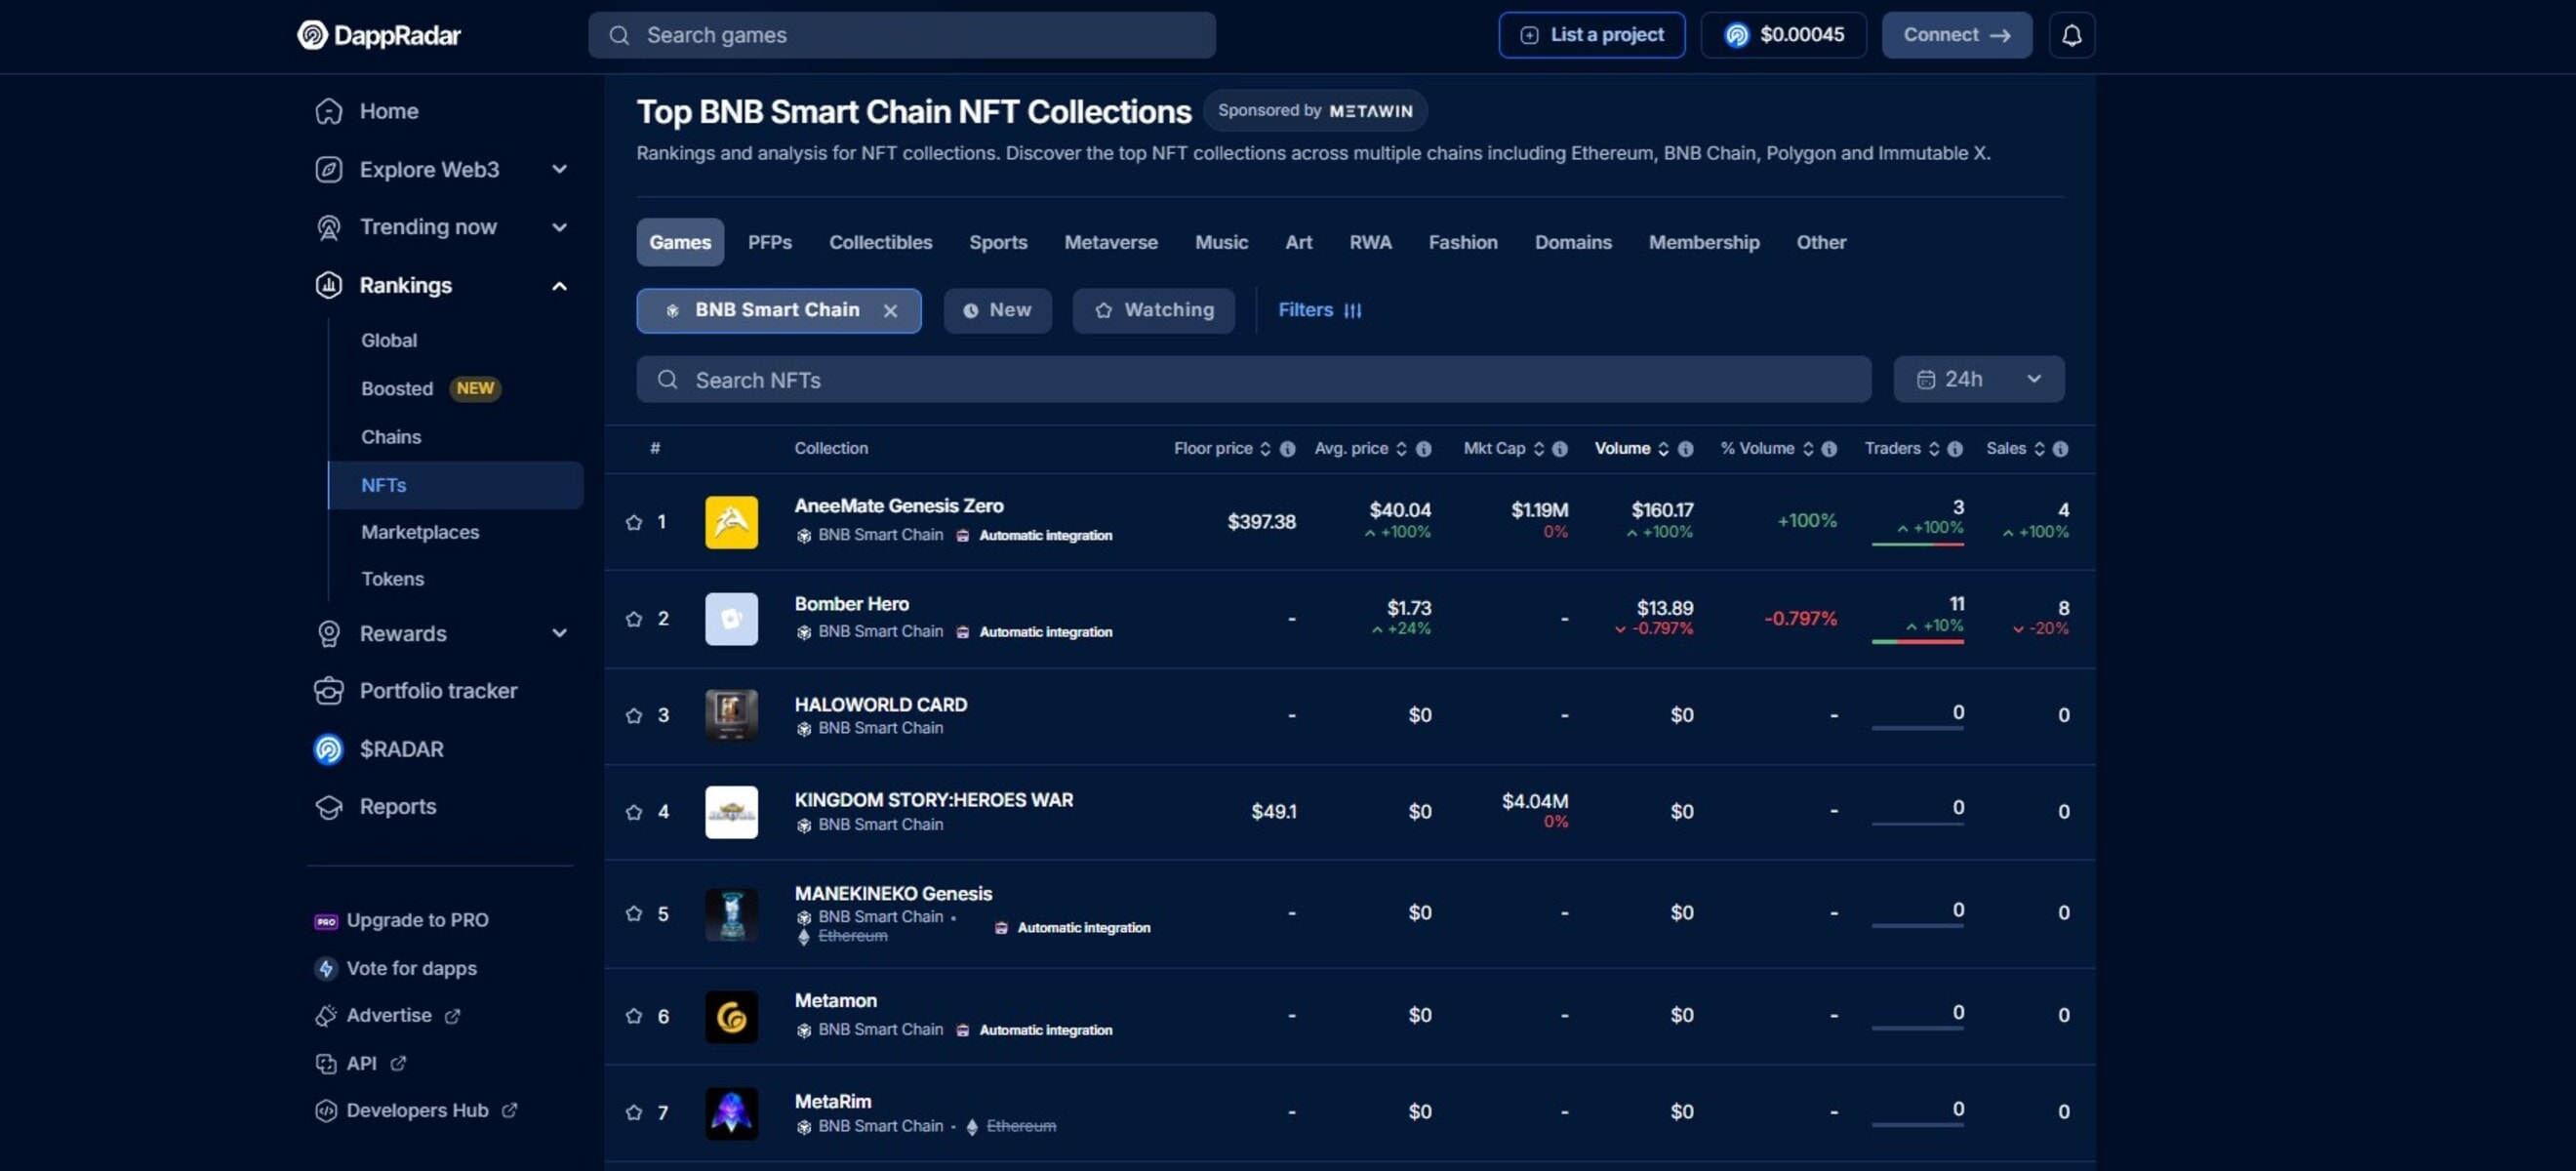Screen dimensions: 2576x1171
Task: Open Reports from the sidebar
Action: pos(398,807)
